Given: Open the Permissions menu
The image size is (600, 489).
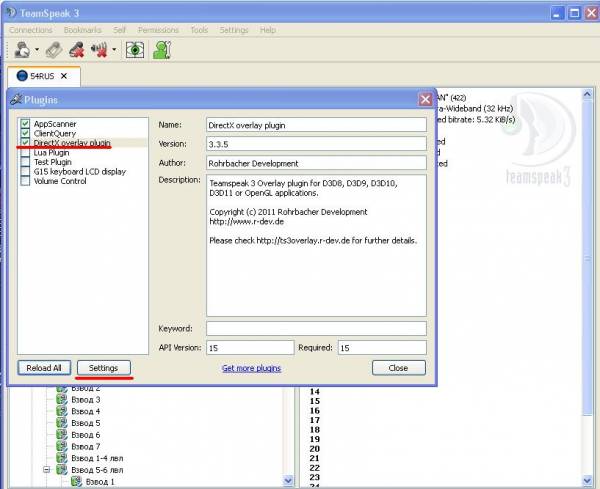Looking at the screenshot, I should (x=158, y=30).
